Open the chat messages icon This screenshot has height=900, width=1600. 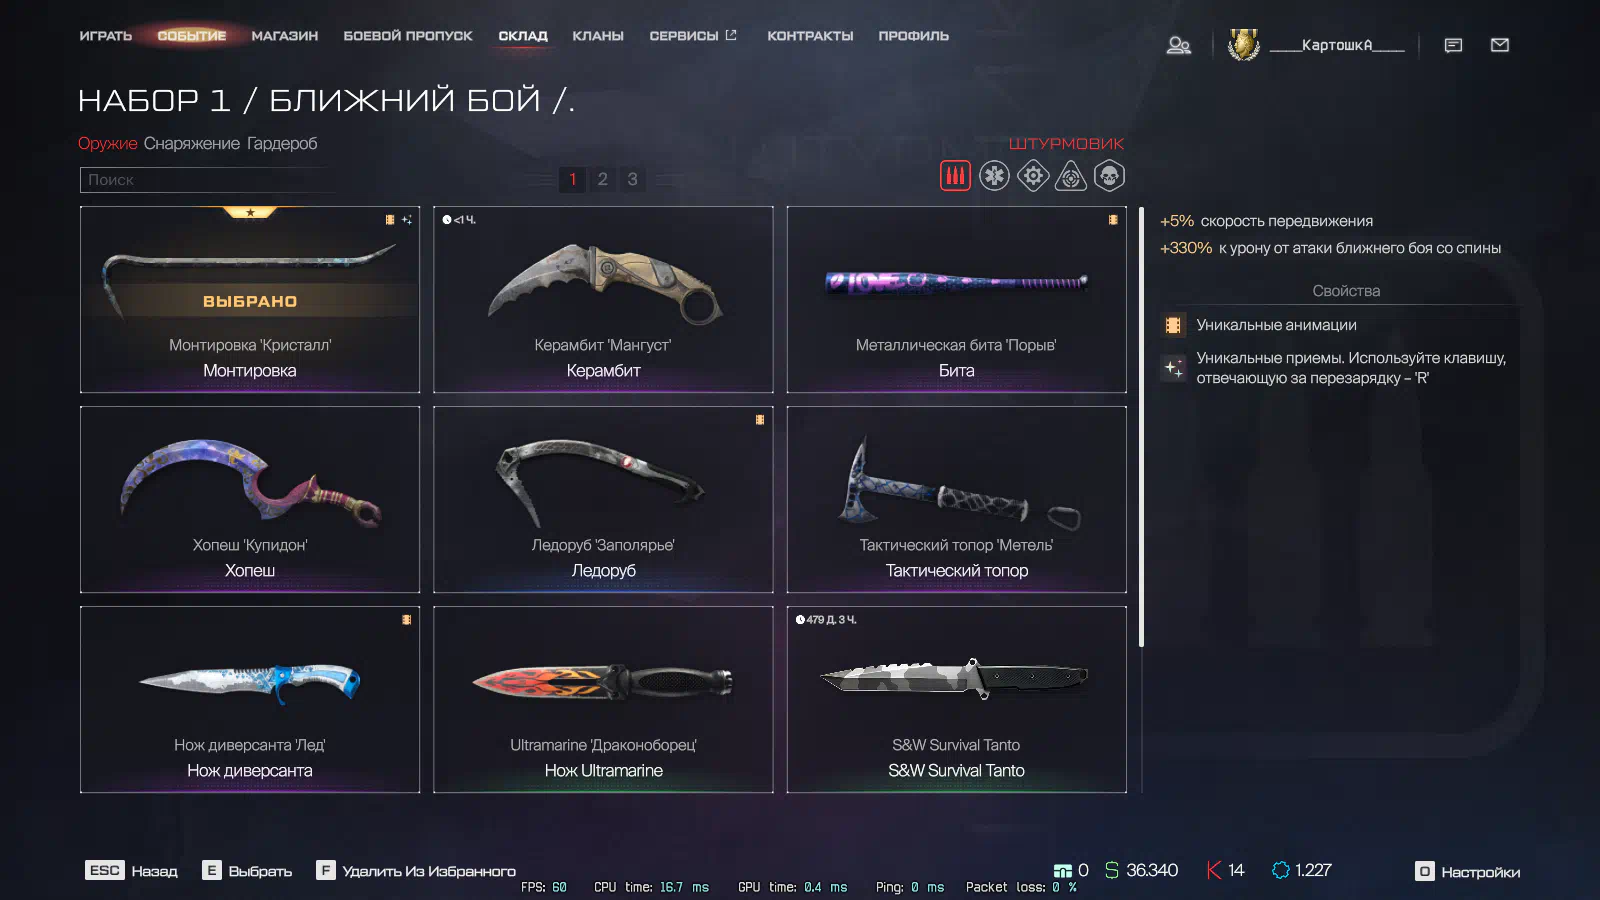point(1454,45)
